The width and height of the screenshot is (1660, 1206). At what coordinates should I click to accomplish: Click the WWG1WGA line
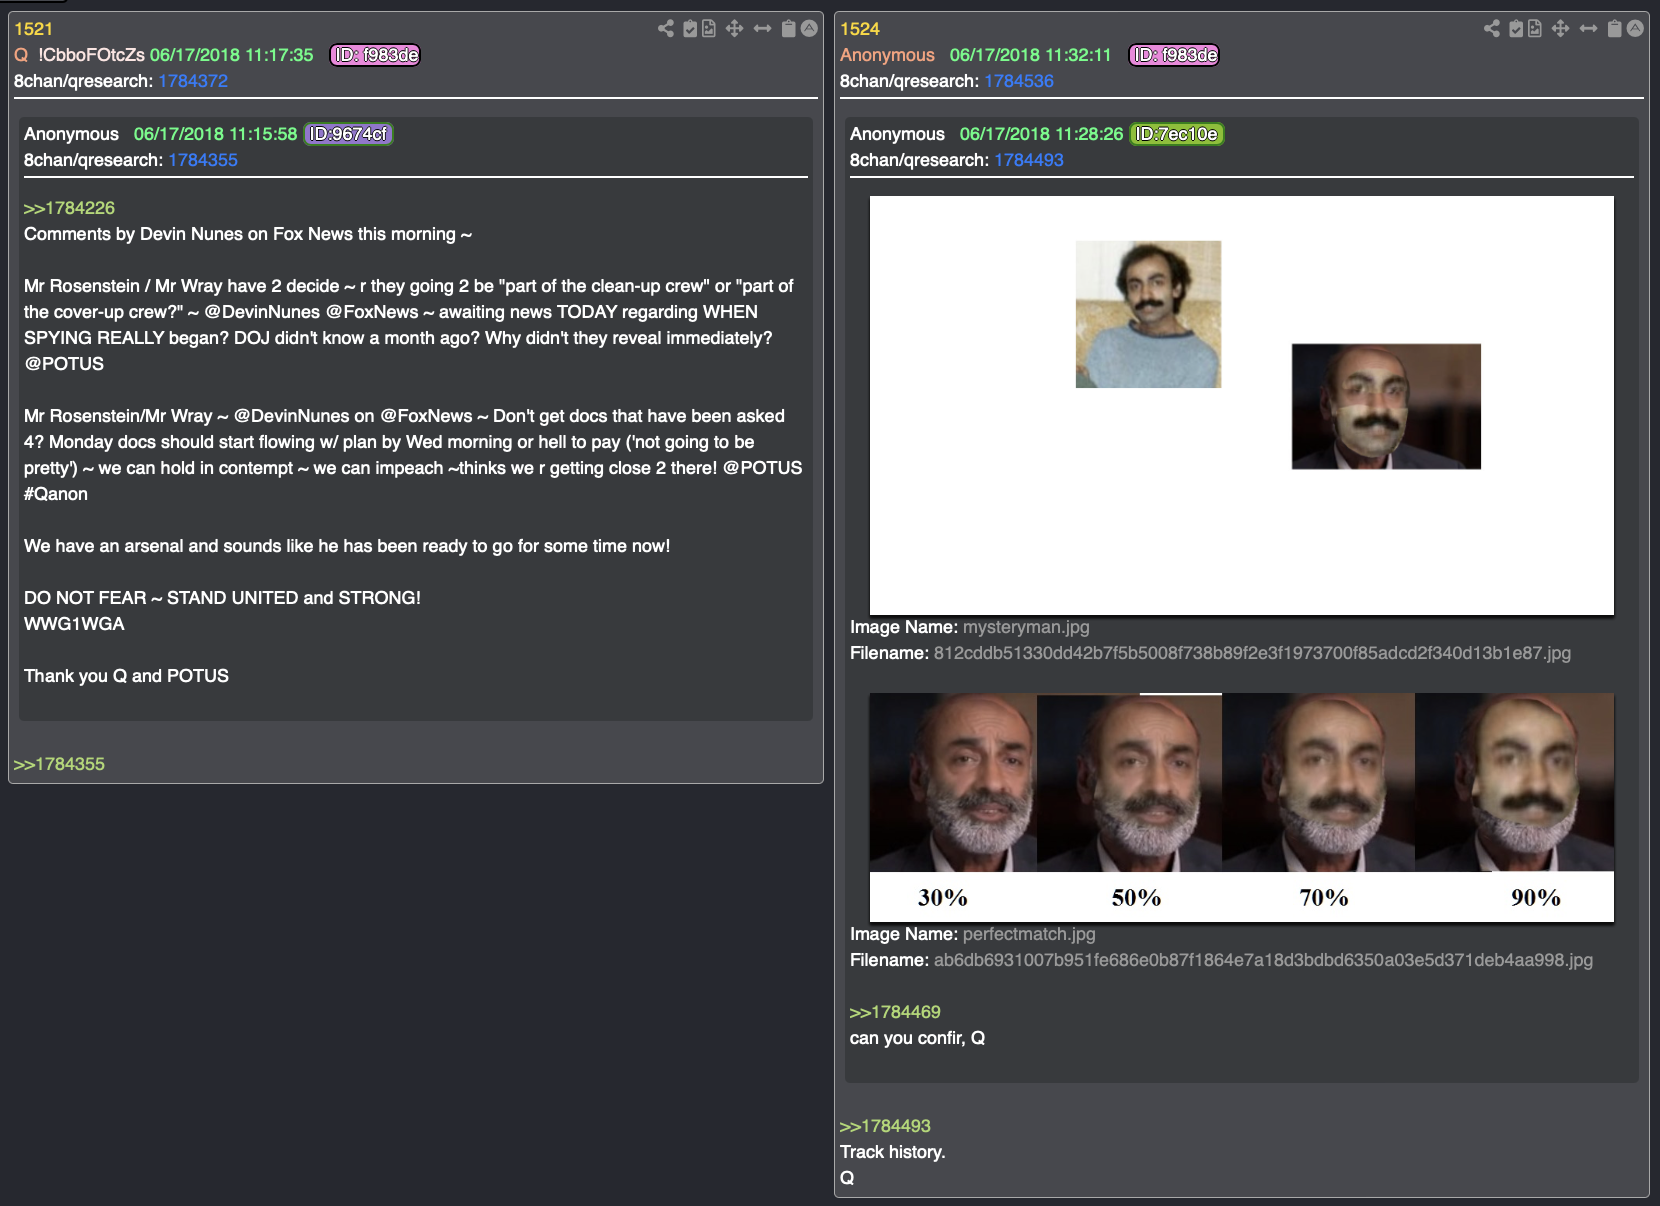point(74,624)
